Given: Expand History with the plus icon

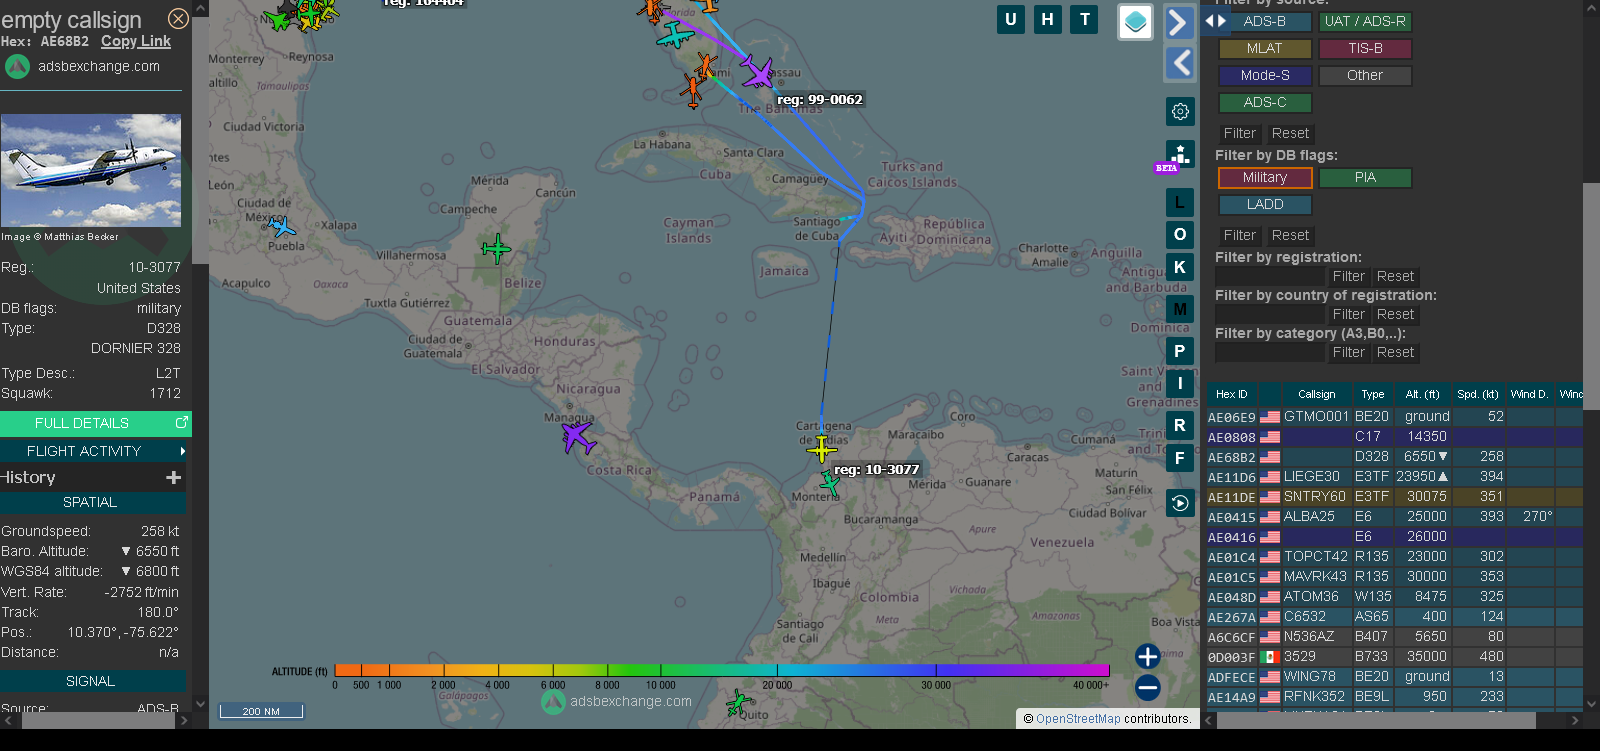Looking at the screenshot, I should pos(174,478).
